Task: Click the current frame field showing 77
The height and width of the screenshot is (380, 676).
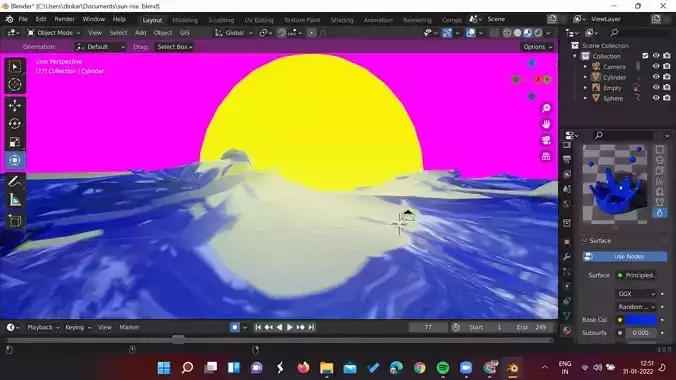Action: tap(428, 327)
